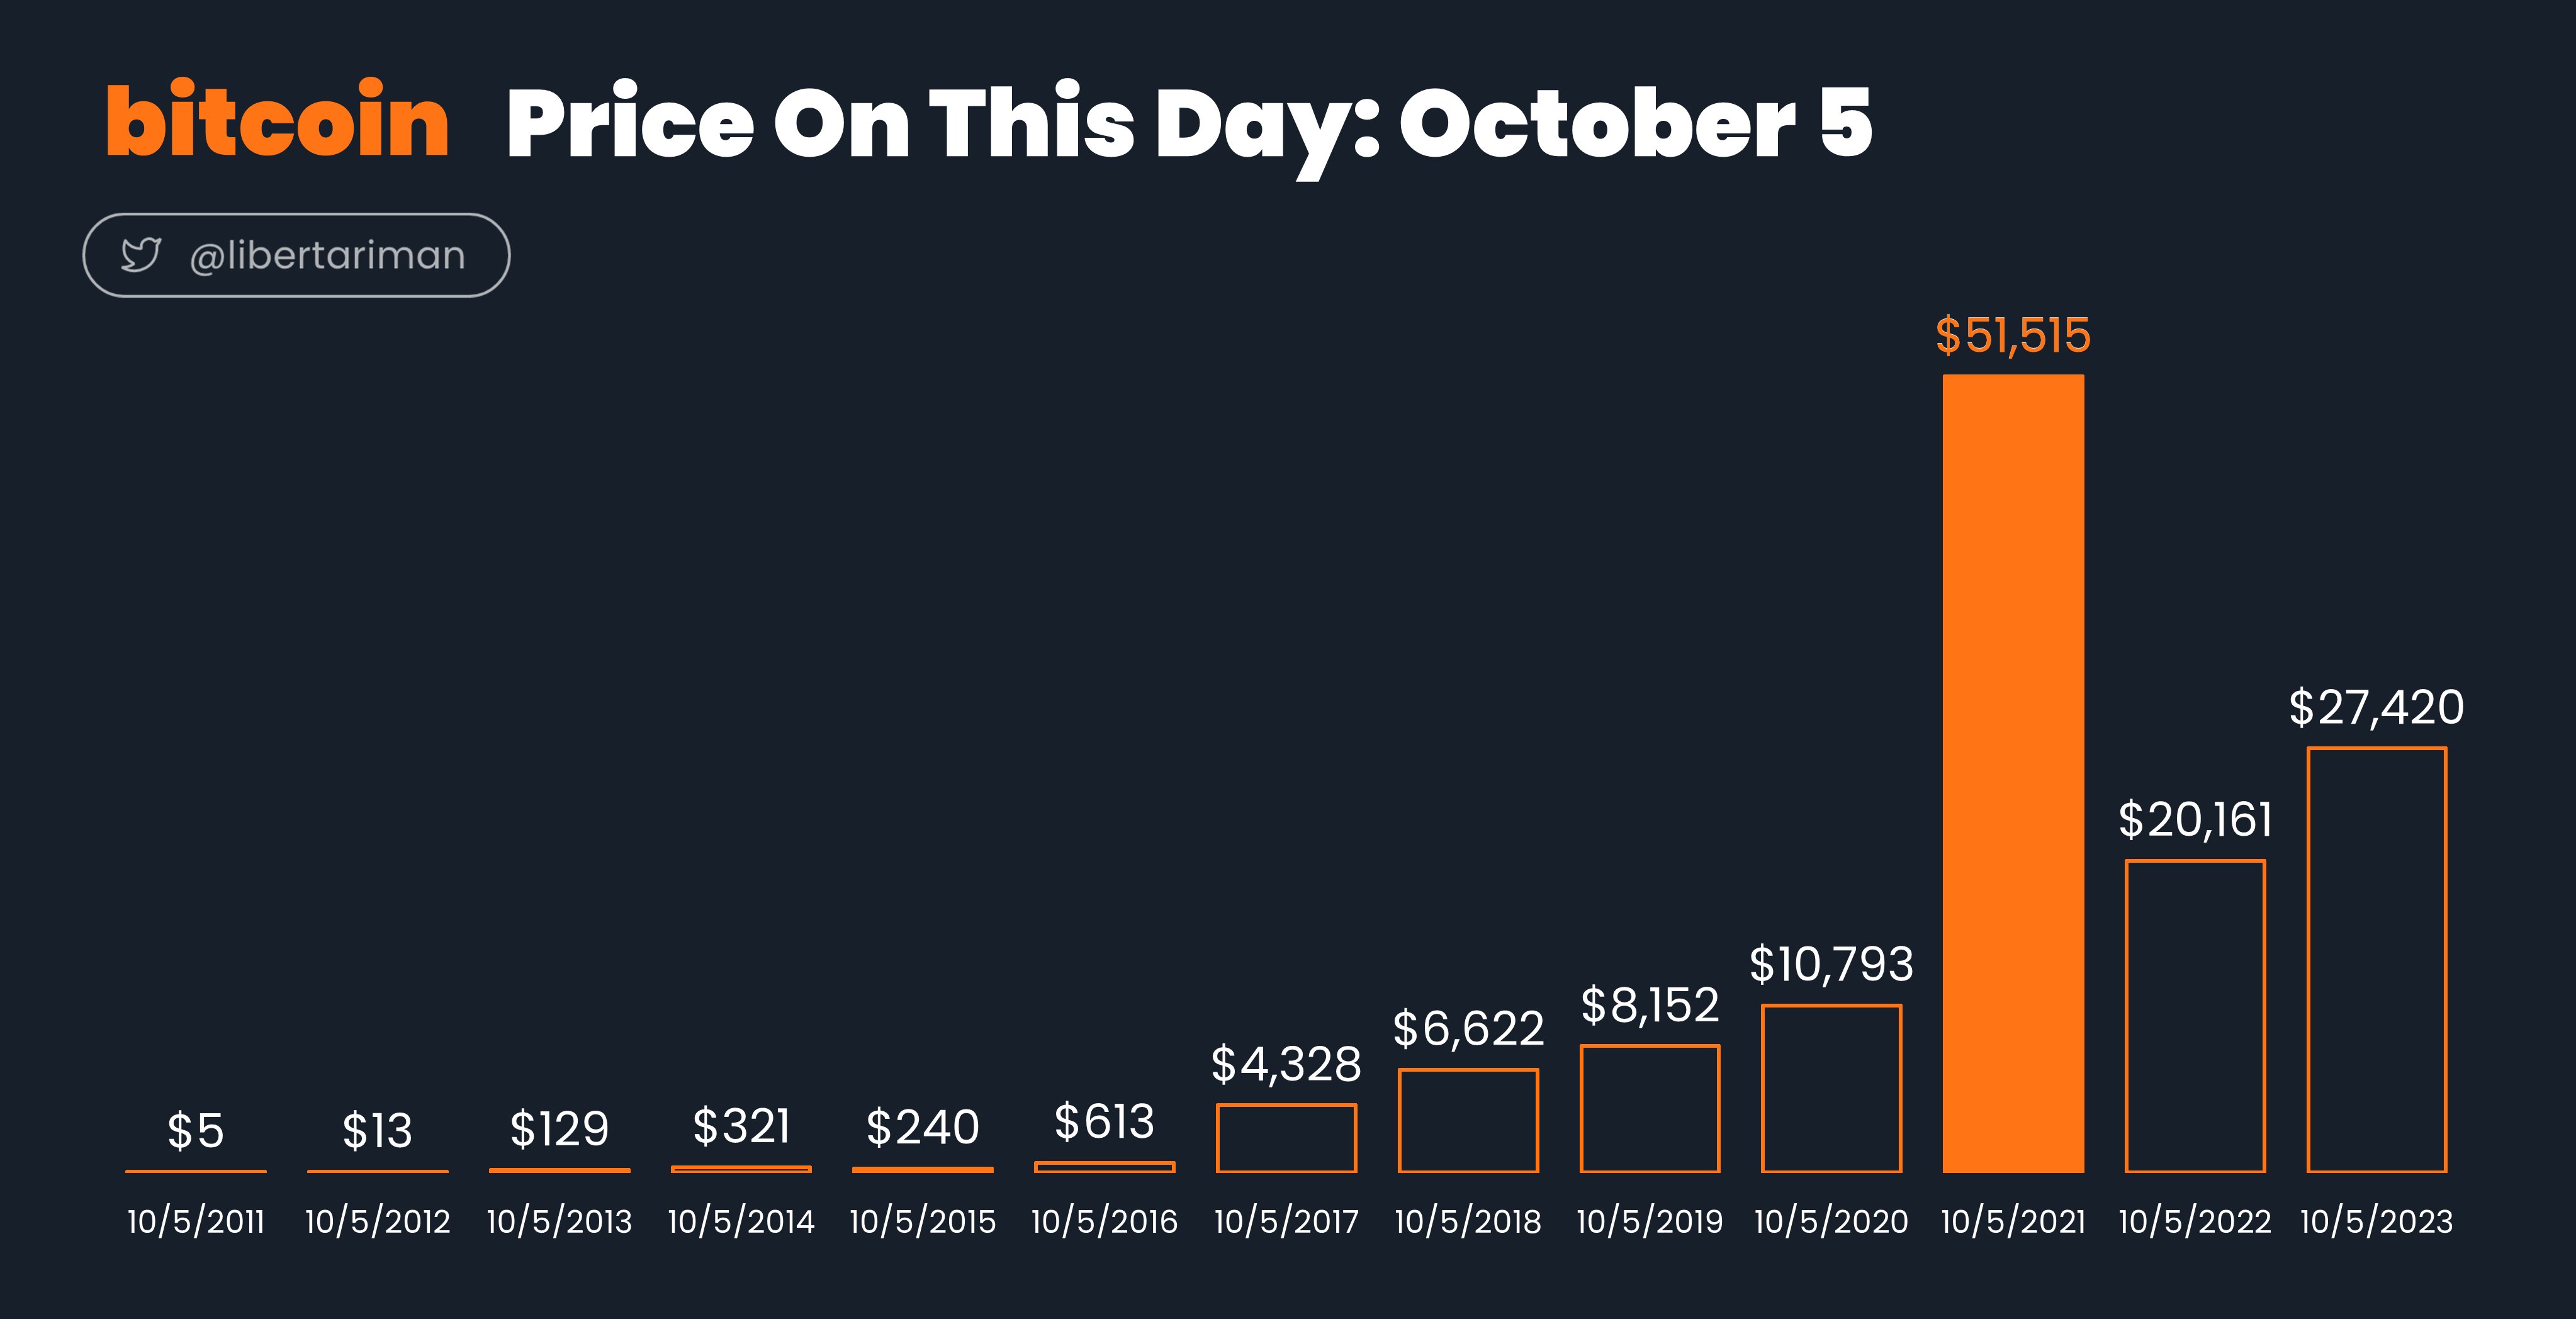Image resolution: width=2576 pixels, height=1319 pixels.
Task: Select the filled orange 10/5/2021 bar
Action: coord(2013,773)
